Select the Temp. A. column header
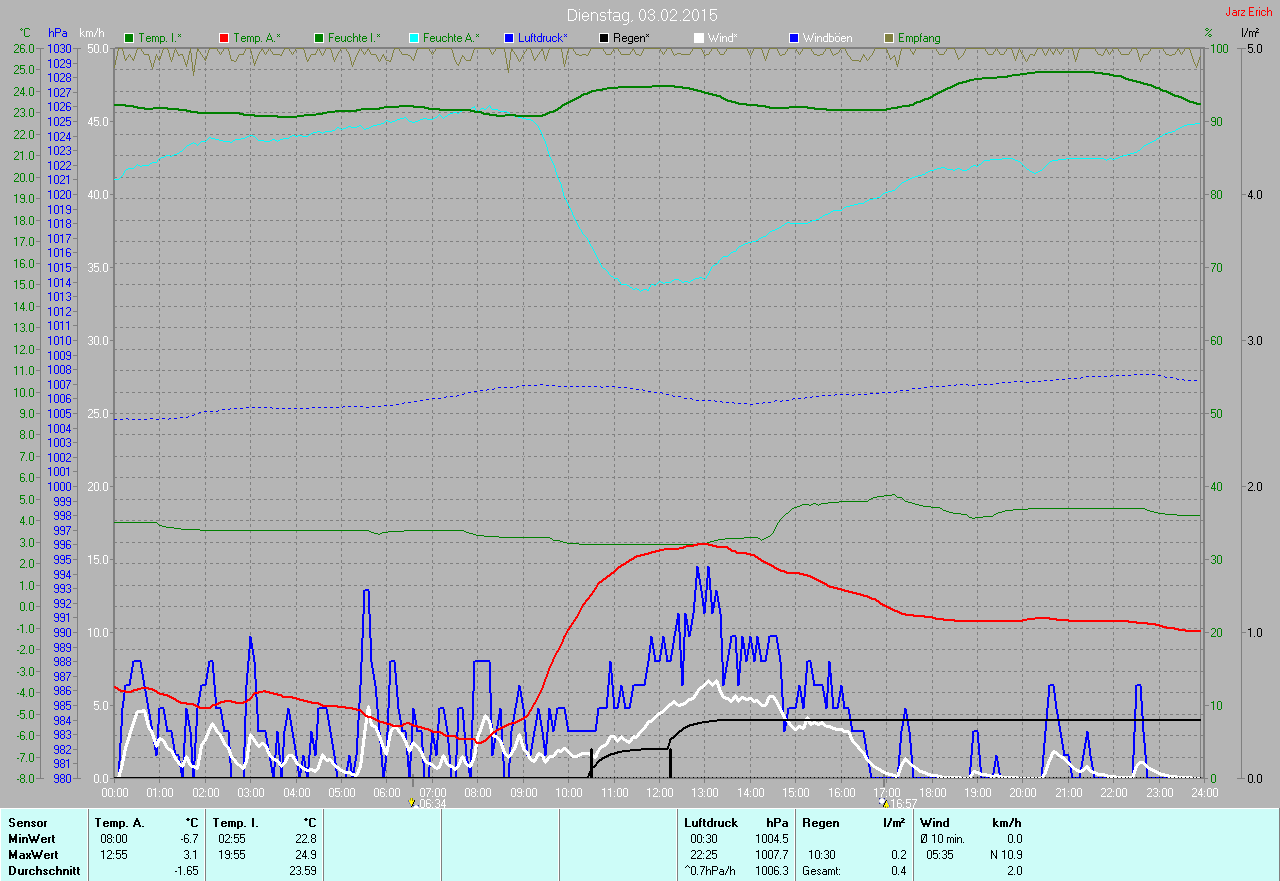 (x=119, y=823)
